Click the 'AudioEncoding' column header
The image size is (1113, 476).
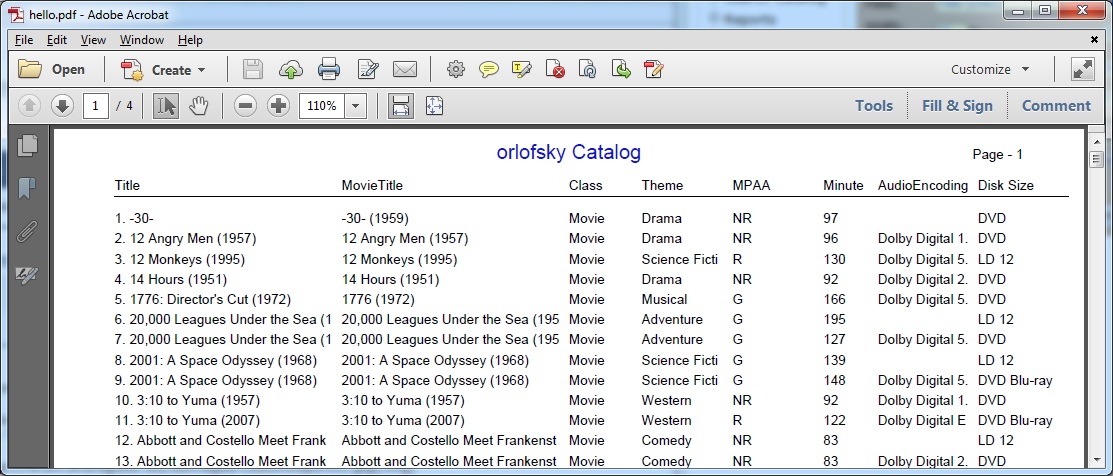[x=923, y=185]
